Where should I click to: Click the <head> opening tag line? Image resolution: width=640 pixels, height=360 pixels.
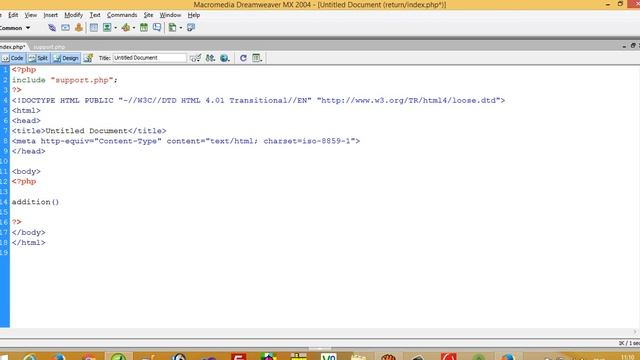pyautogui.click(x=26, y=121)
